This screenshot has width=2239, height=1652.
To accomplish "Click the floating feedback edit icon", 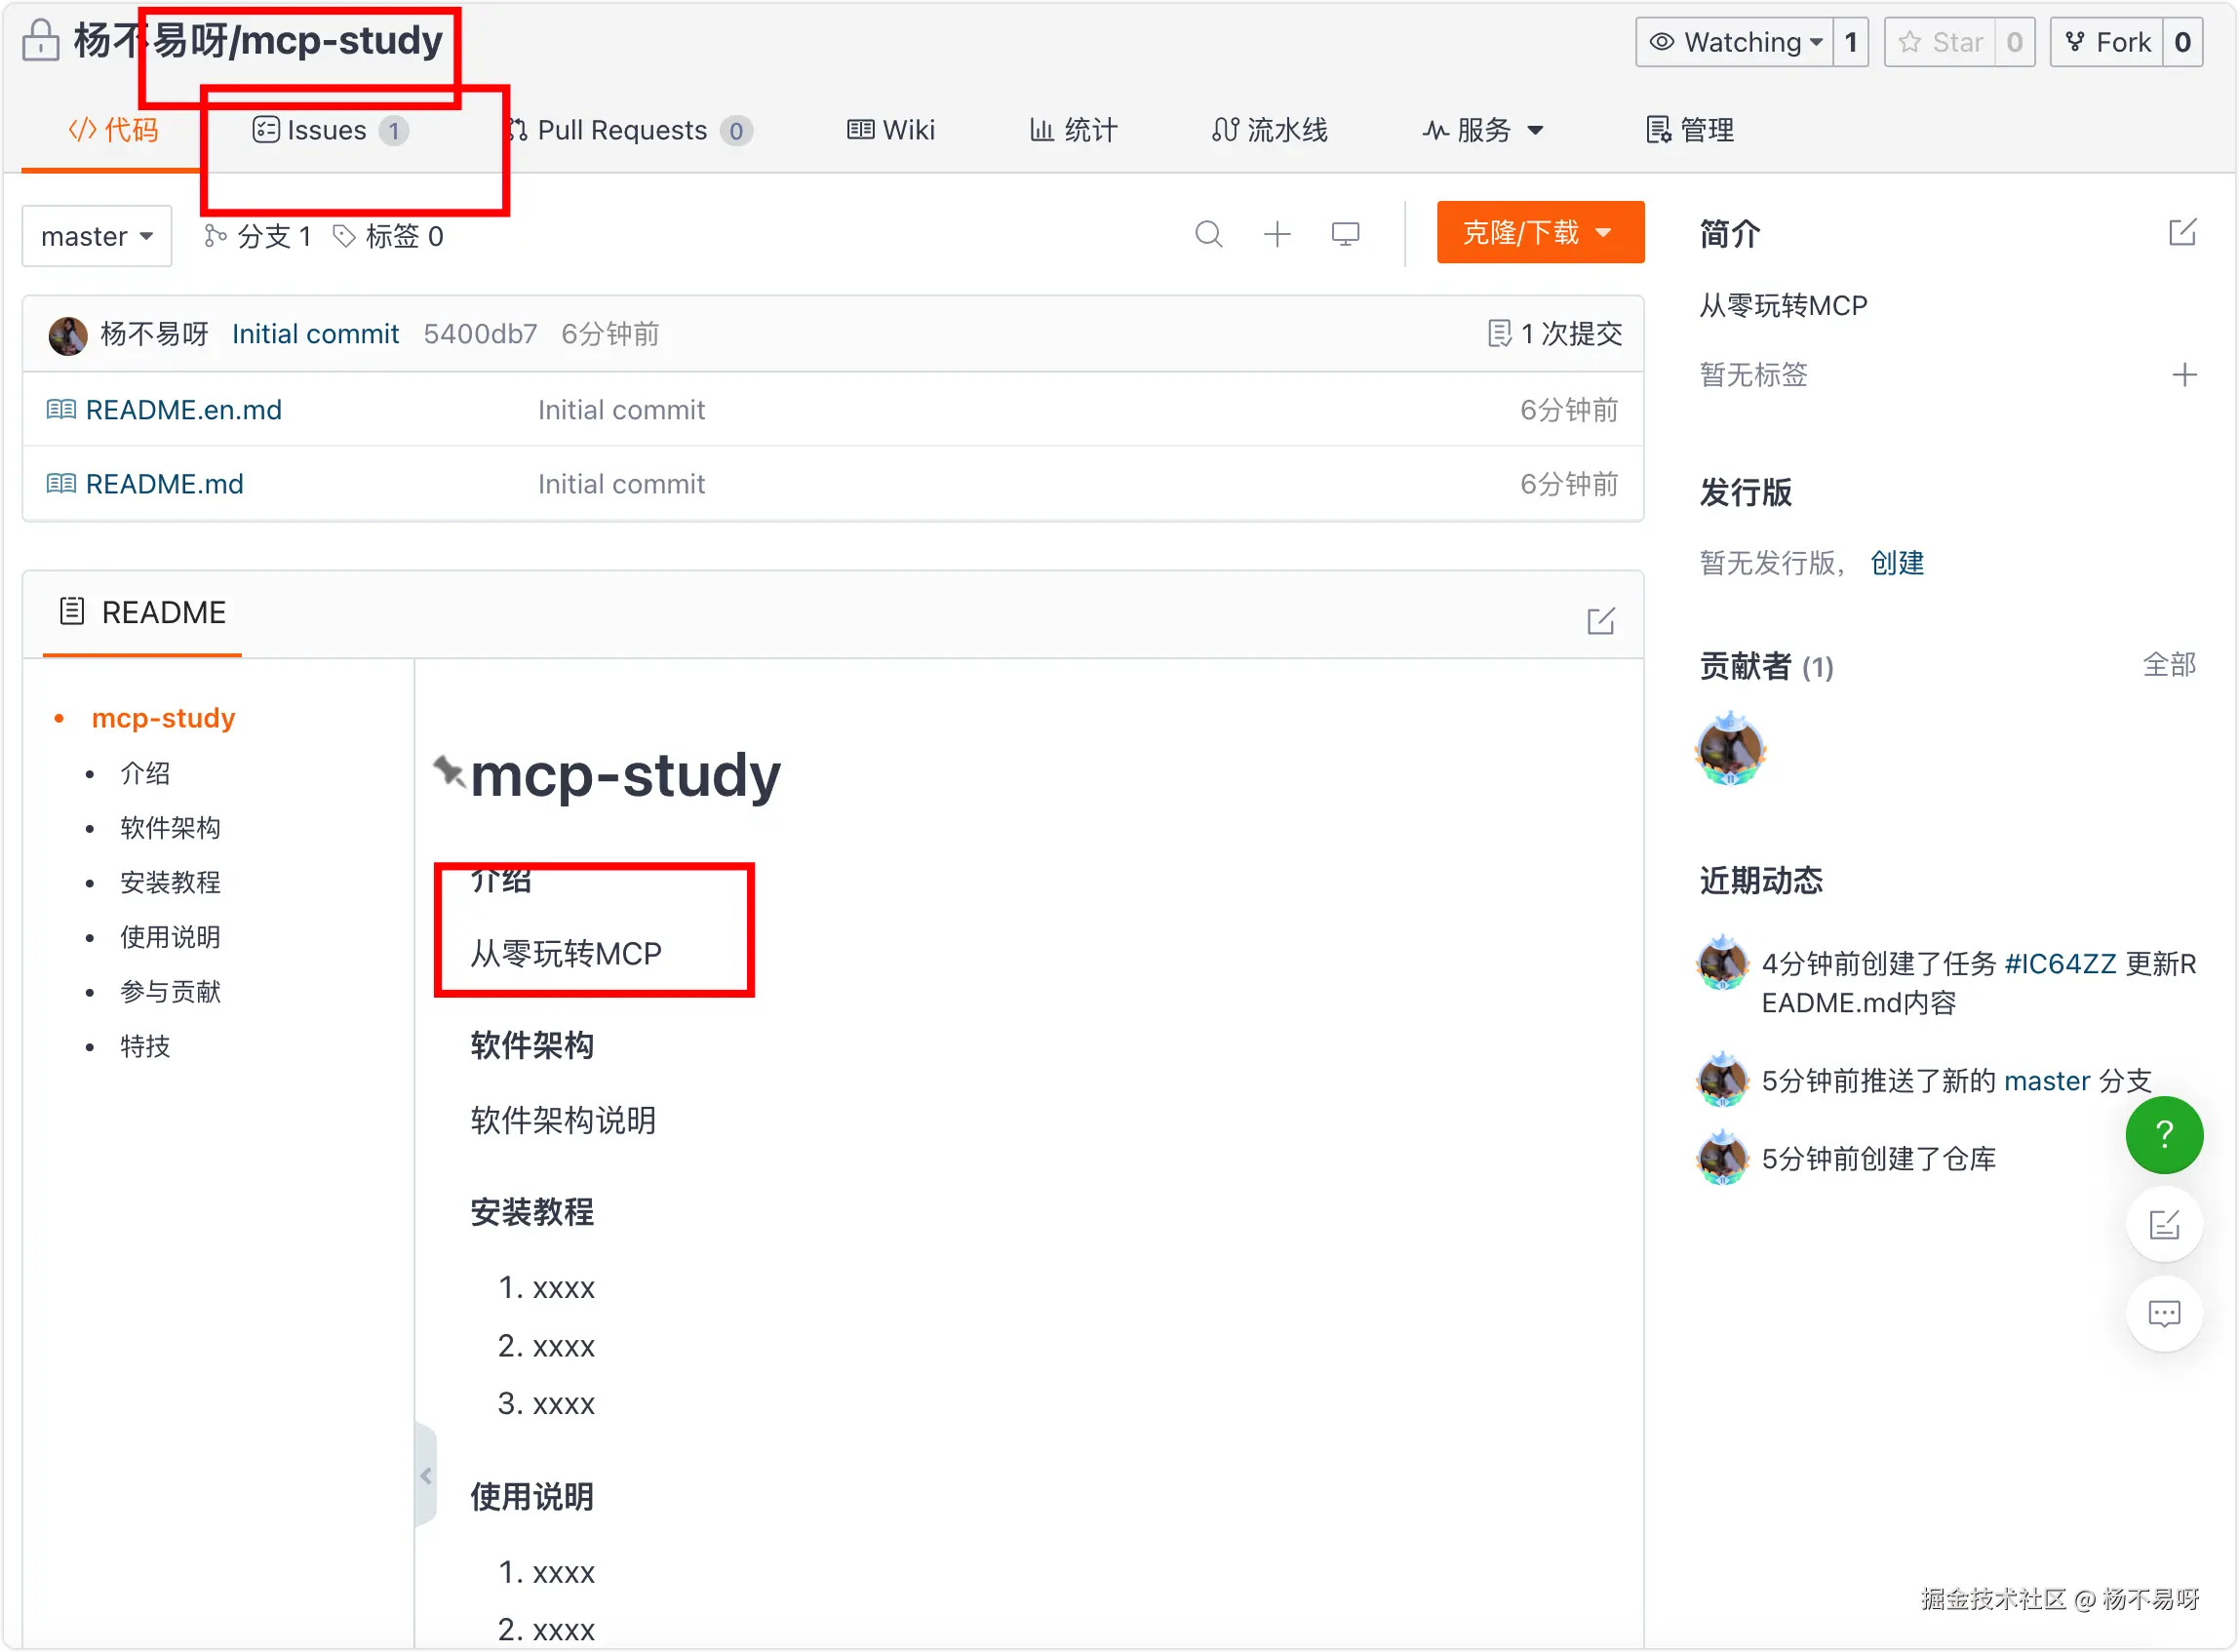I will coord(2164,1224).
